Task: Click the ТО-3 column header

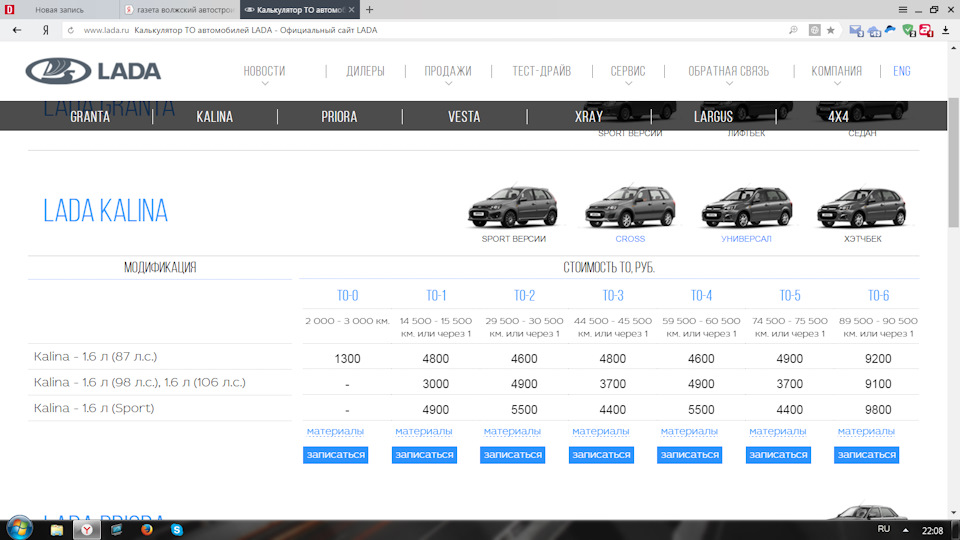Action: coord(613,296)
